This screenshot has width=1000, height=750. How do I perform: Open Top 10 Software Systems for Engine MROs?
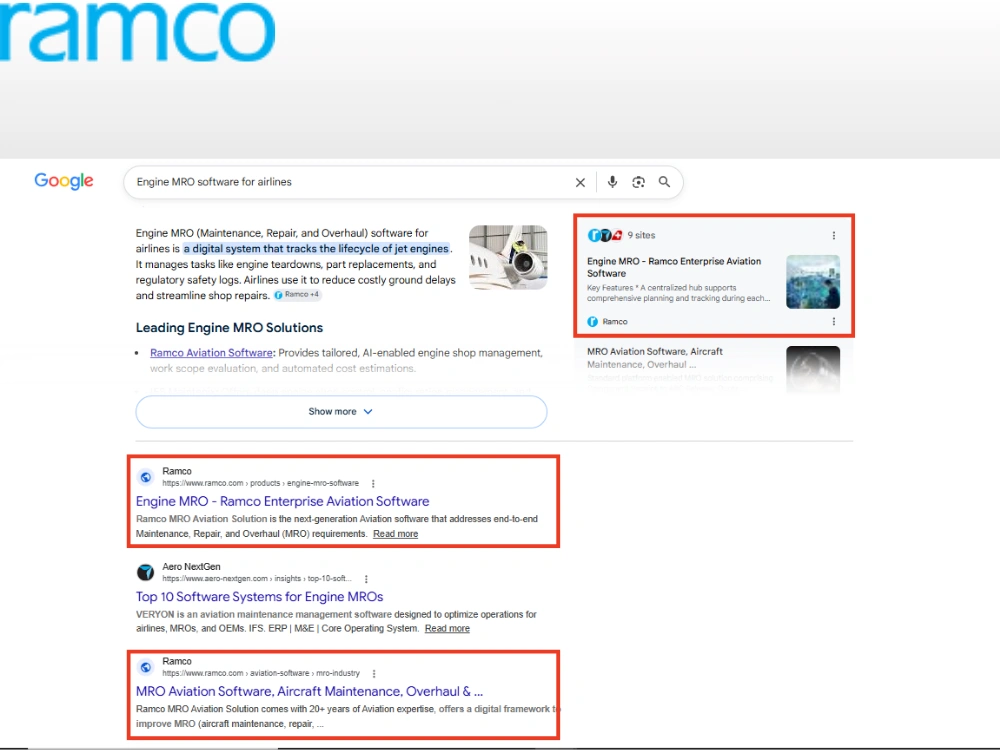tap(260, 597)
